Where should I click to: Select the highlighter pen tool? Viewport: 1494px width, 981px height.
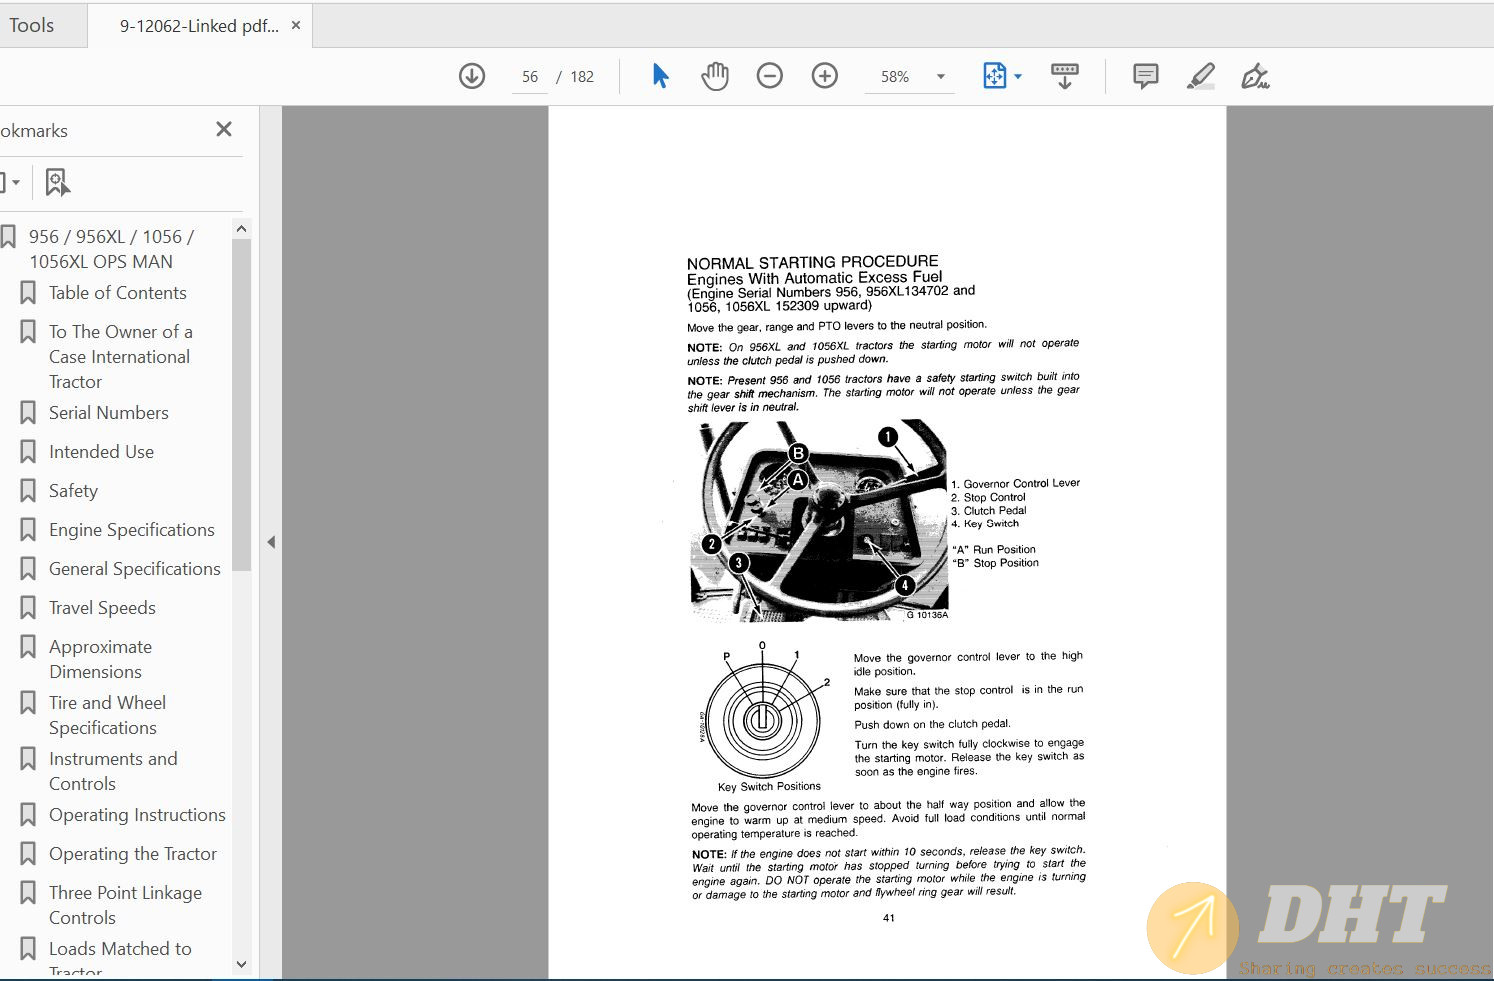tap(1200, 76)
